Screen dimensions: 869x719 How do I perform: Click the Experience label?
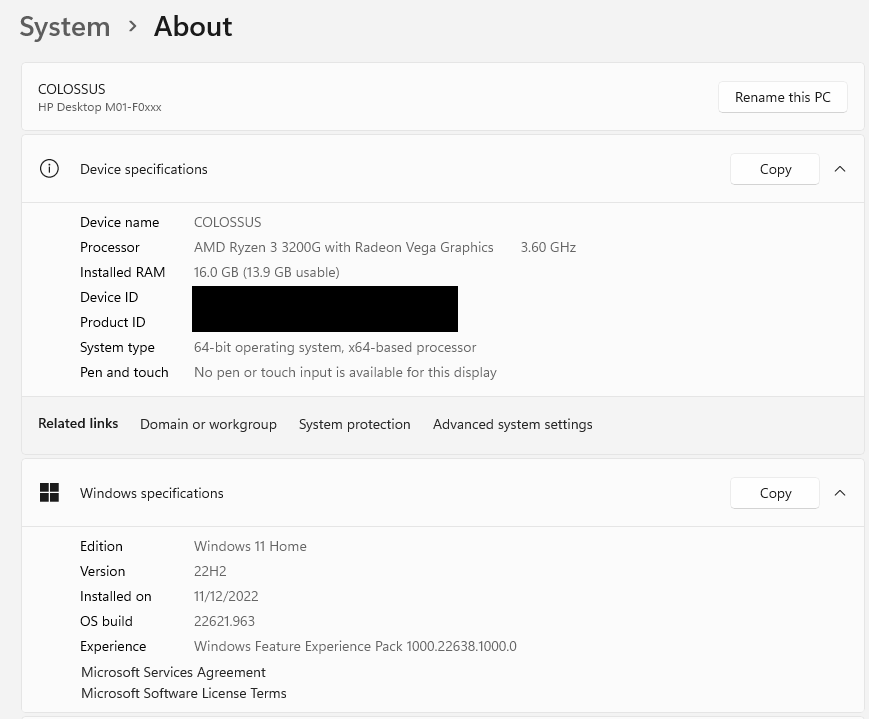pos(113,646)
